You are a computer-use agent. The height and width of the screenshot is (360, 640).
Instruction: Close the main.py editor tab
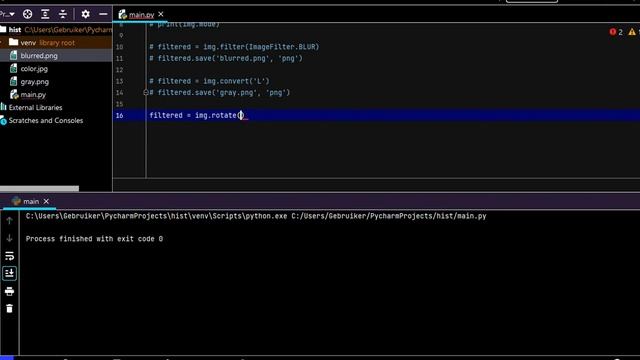pyautogui.click(x=161, y=14)
